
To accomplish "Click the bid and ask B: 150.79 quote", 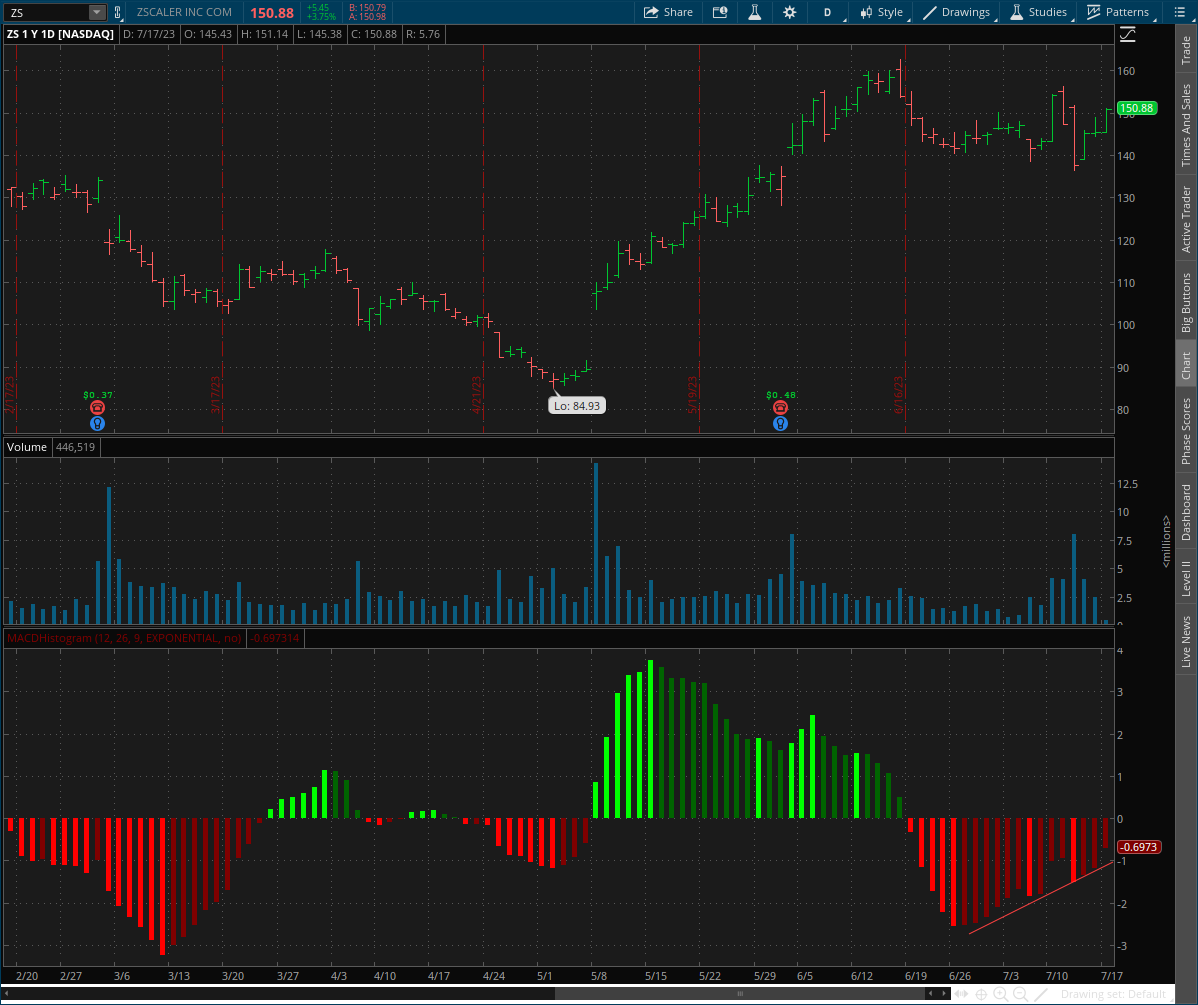I will [x=367, y=8].
